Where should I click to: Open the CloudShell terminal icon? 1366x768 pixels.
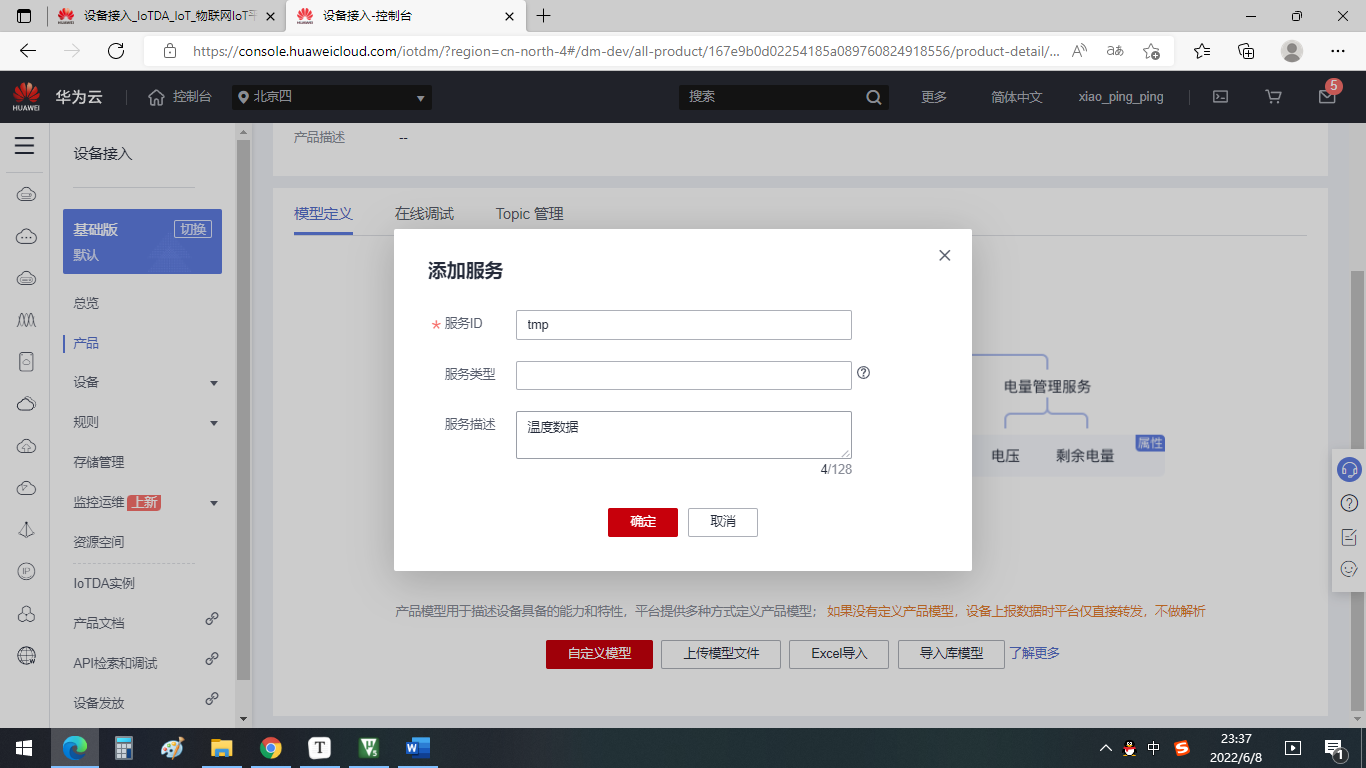point(1220,97)
